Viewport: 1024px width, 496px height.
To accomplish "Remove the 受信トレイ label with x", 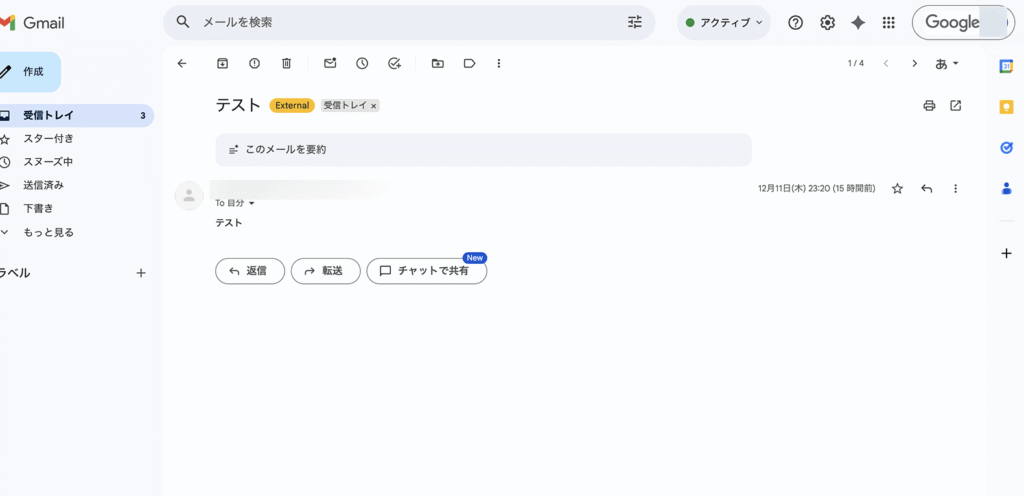I will [x=374, y=106].
